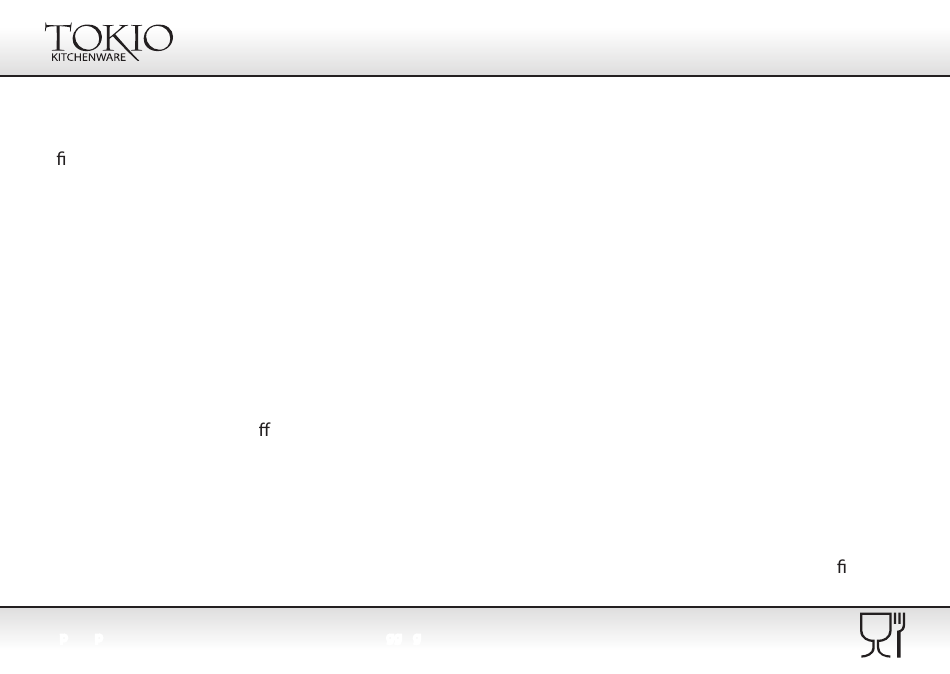Click the black line above the footer
Screen dimensions: 950x674
(x=475, y=606)
